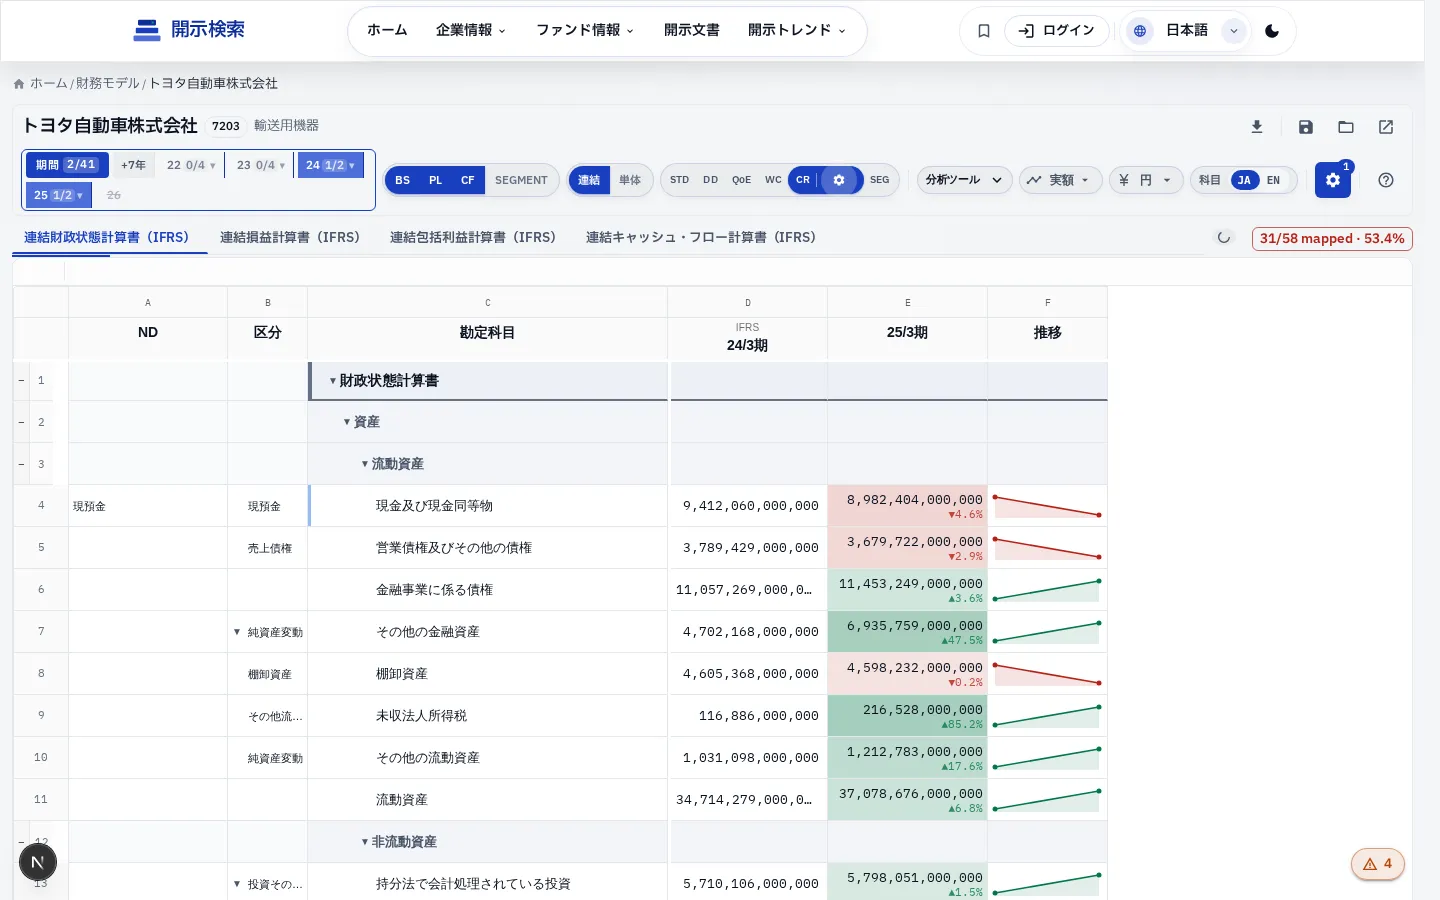Open the blue settings gear button

coord(1333,180)
